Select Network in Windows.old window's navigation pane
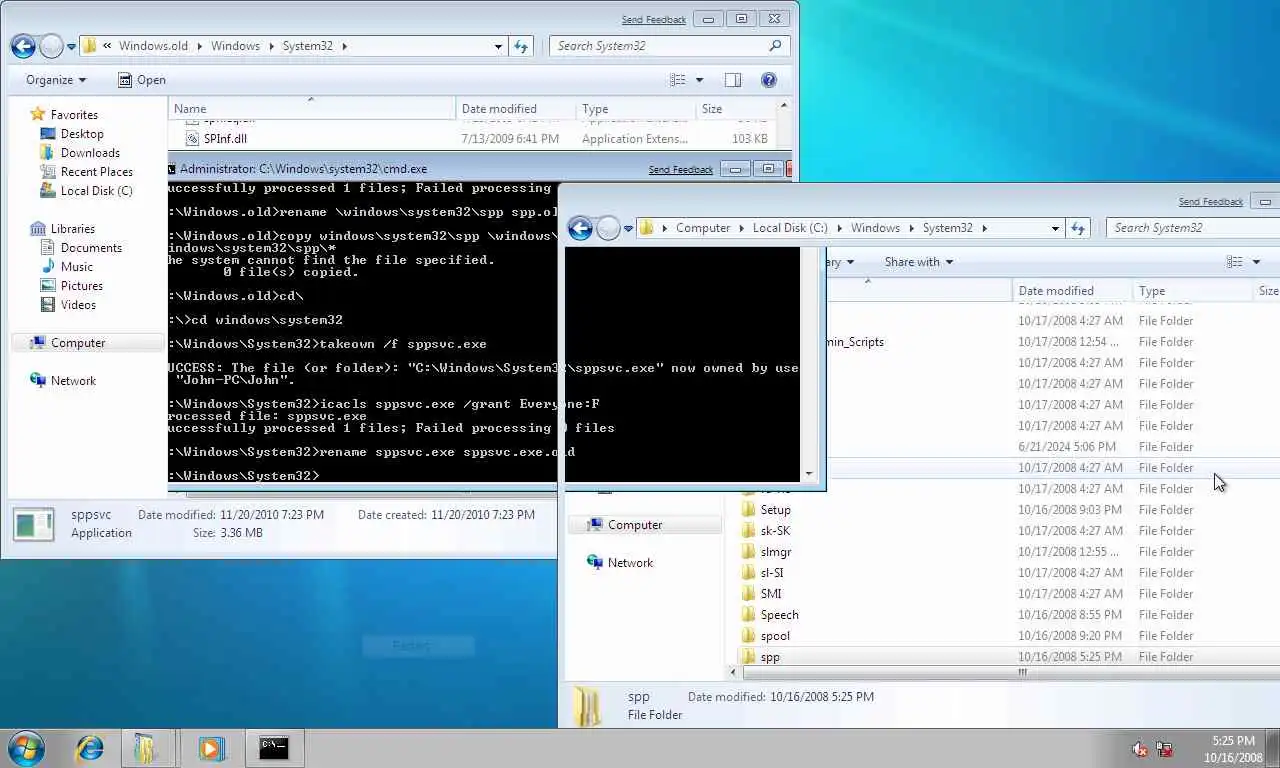1280x768 pixels. [x=73, y=381]
